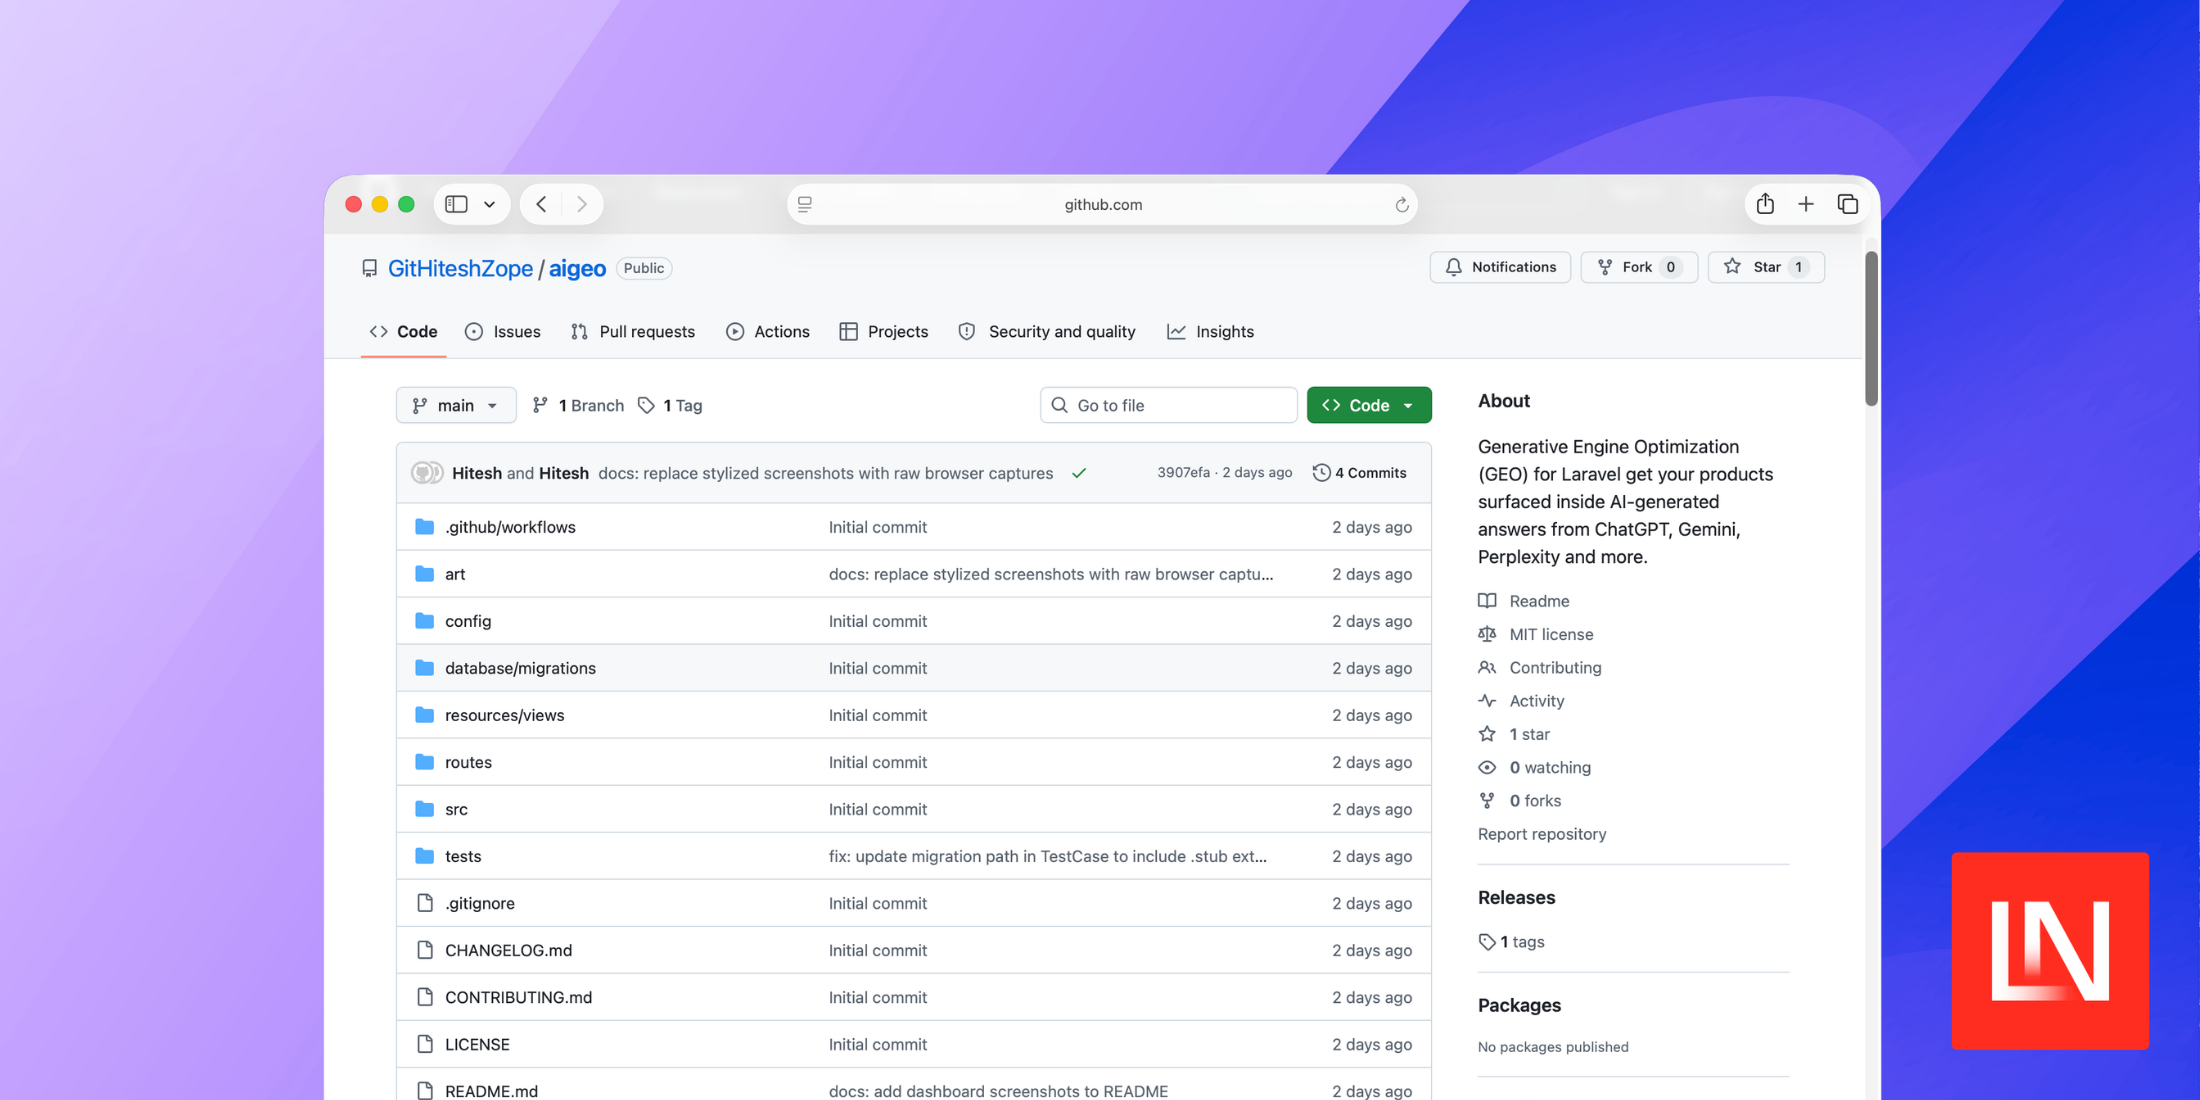The width and height of the screenshot is (2200, 1100).
Task: Open the Actions tab
Action: pos(768,331)
